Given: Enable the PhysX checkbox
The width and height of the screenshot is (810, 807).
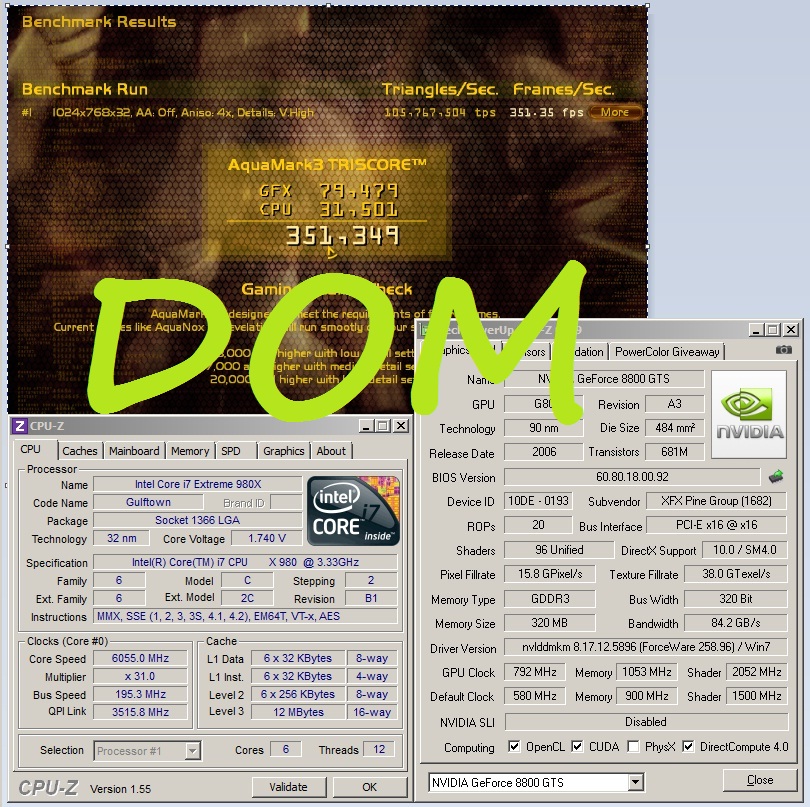Looking at the screenshot, I should pyautogui.click(x=633, y=747).
